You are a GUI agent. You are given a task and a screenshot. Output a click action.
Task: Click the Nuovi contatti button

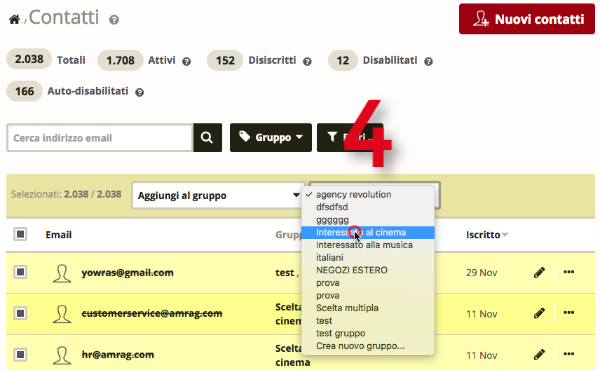pos(527,19)
